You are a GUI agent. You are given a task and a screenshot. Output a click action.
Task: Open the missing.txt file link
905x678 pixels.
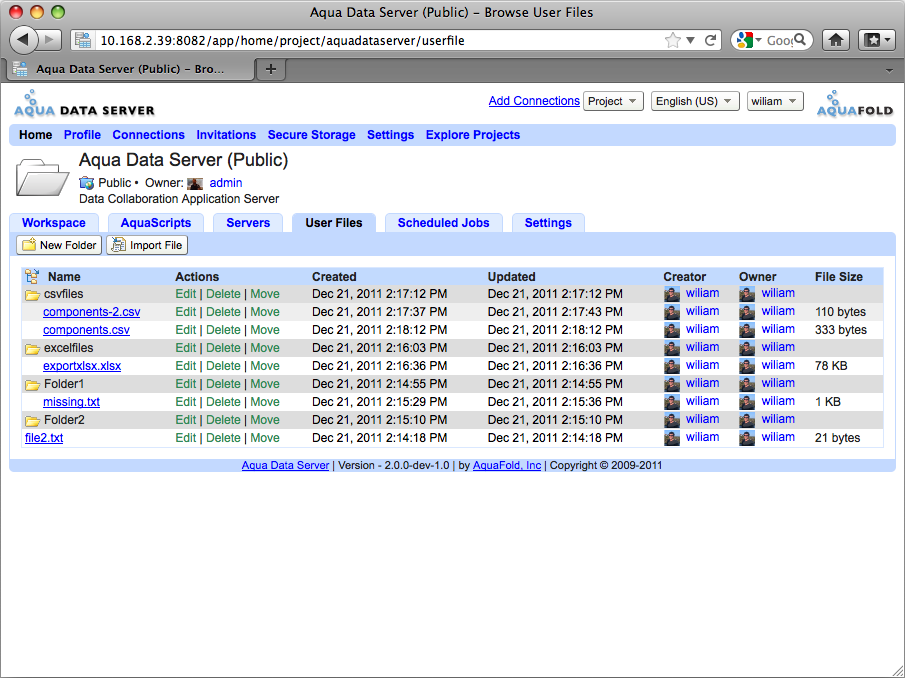click(x=72, y=402)
